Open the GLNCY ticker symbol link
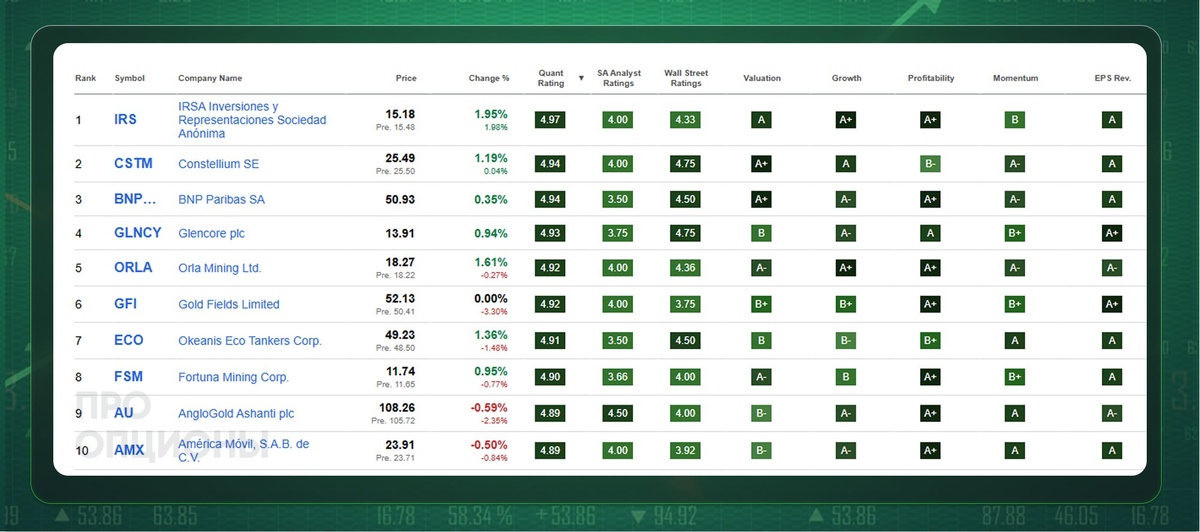1200x532 pixels. 137,233
